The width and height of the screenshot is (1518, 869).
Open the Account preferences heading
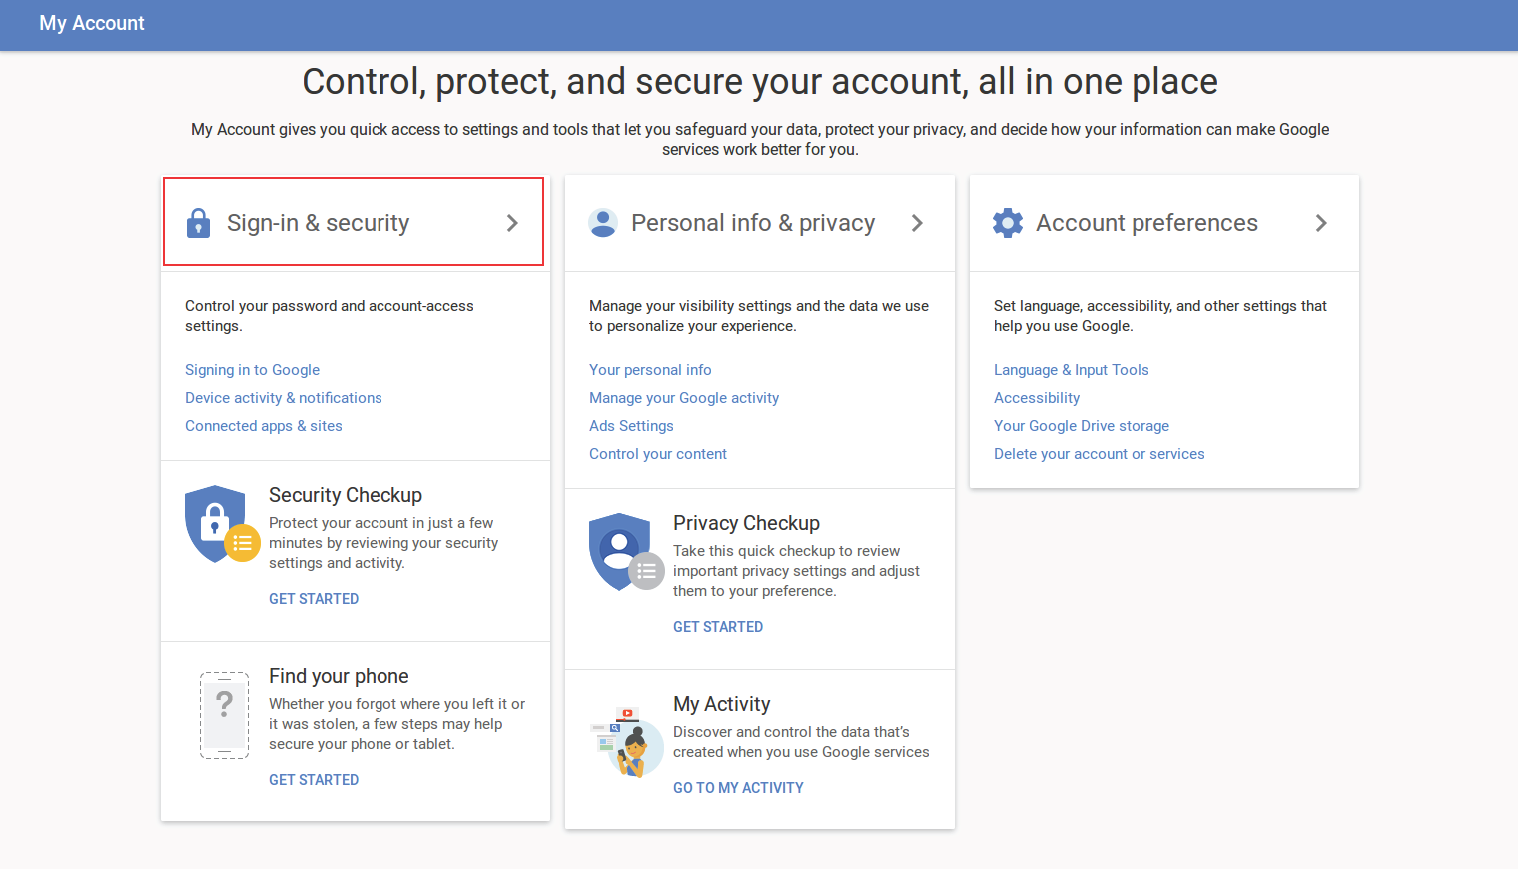(1146, 223)
